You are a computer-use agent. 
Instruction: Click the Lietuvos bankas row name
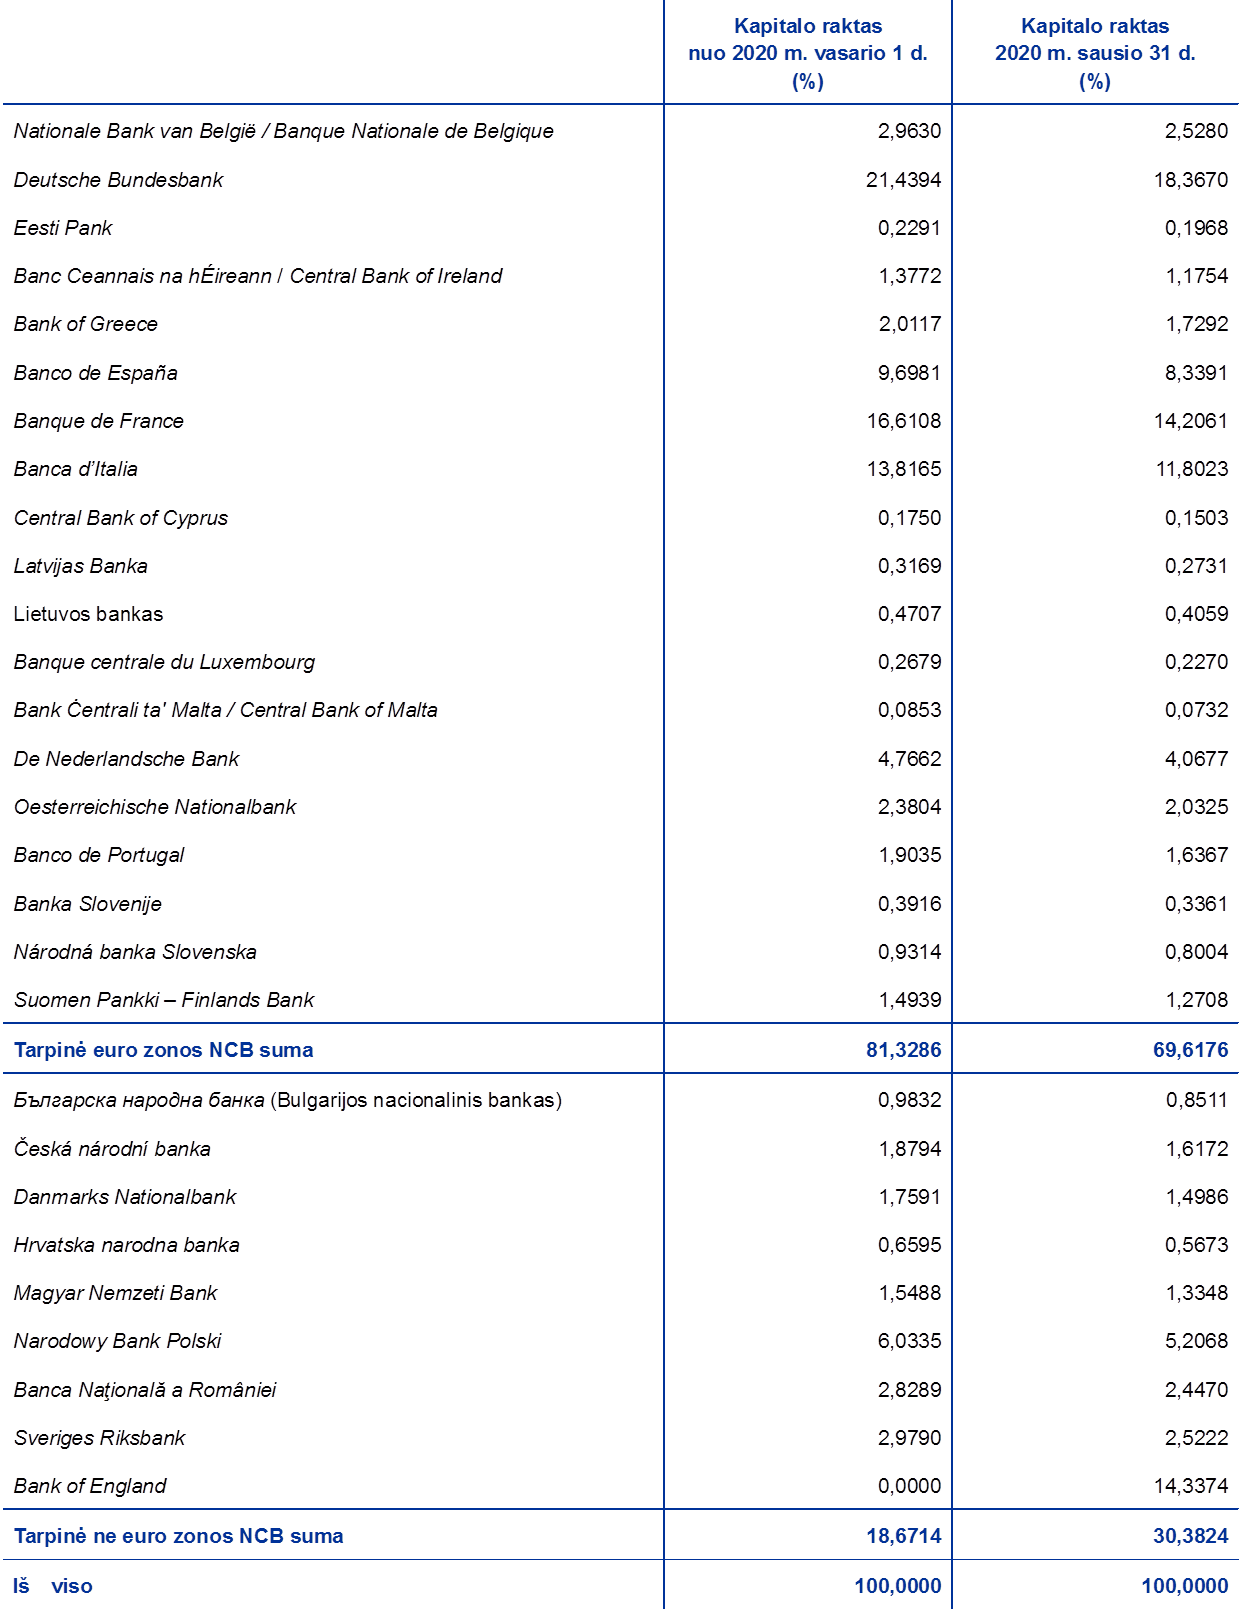pos(88,614)
